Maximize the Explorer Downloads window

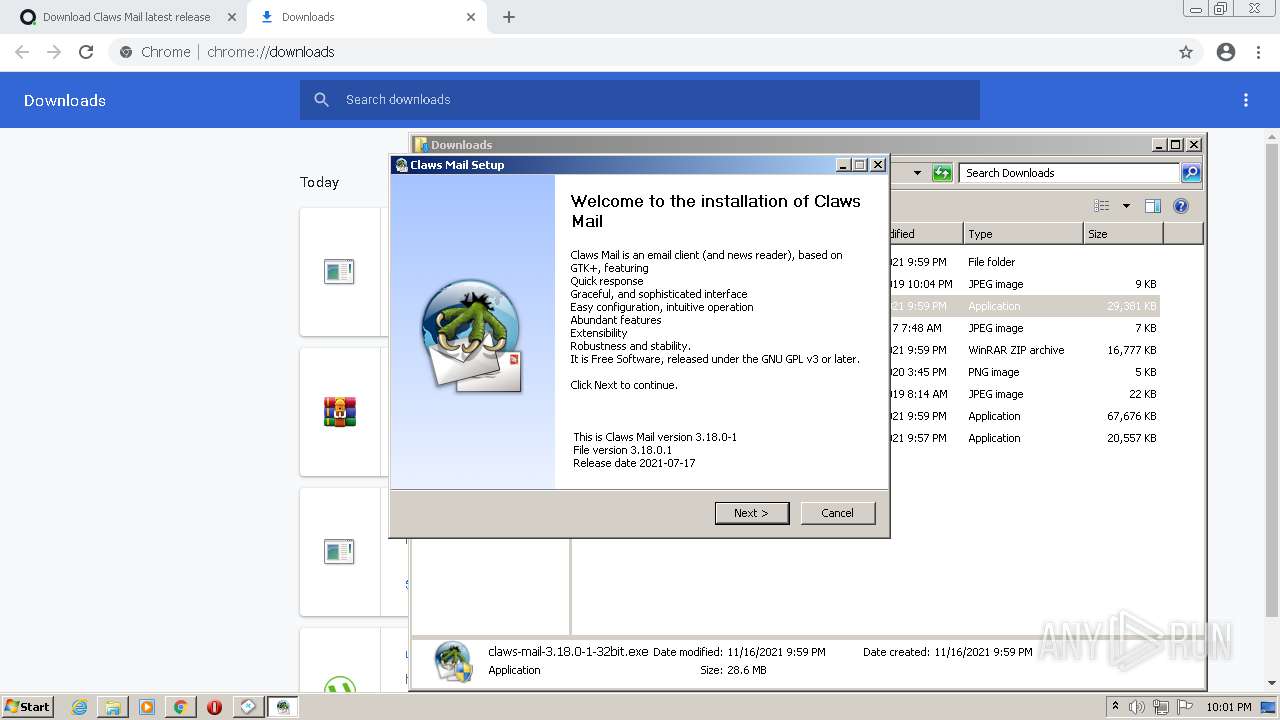[x=1176, y=145]
